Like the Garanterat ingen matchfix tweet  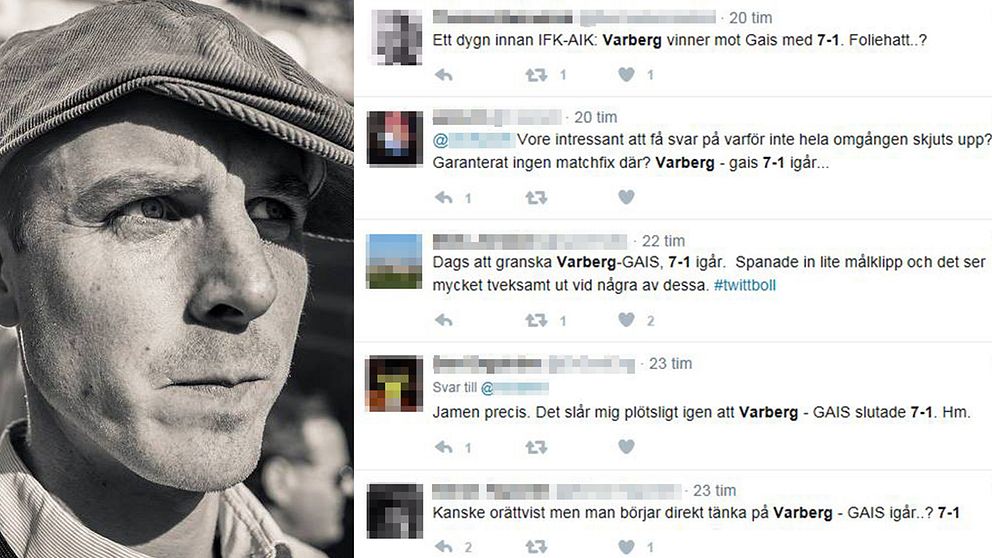(x=626, y=197)
